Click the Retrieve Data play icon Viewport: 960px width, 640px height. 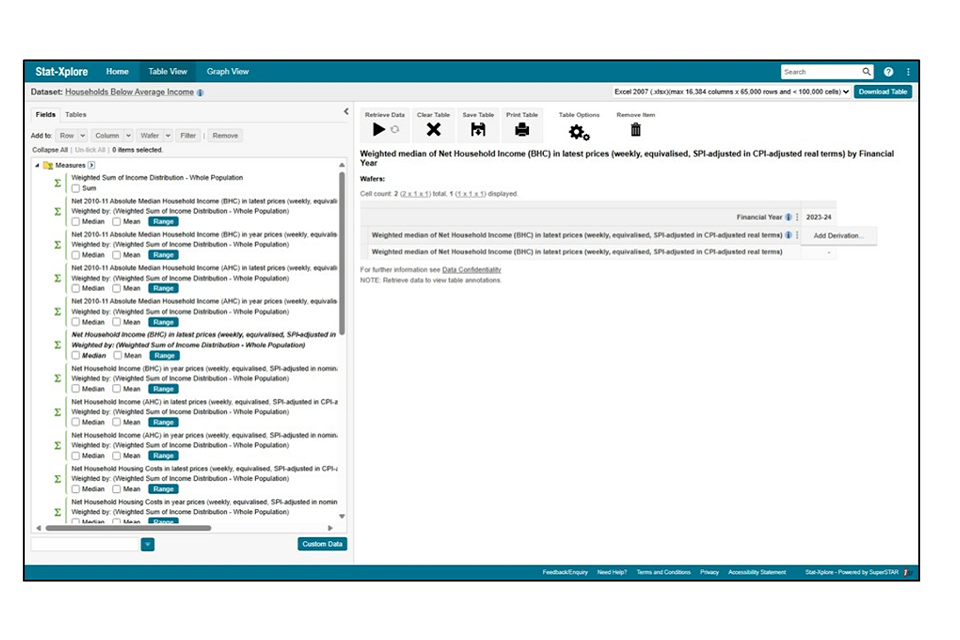[378, 130]
